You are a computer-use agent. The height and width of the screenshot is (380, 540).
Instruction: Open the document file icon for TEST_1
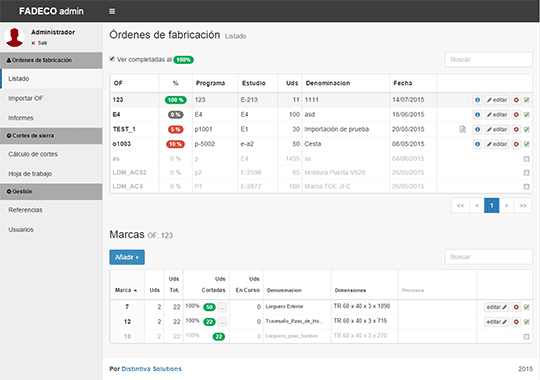tap(463, 129)
